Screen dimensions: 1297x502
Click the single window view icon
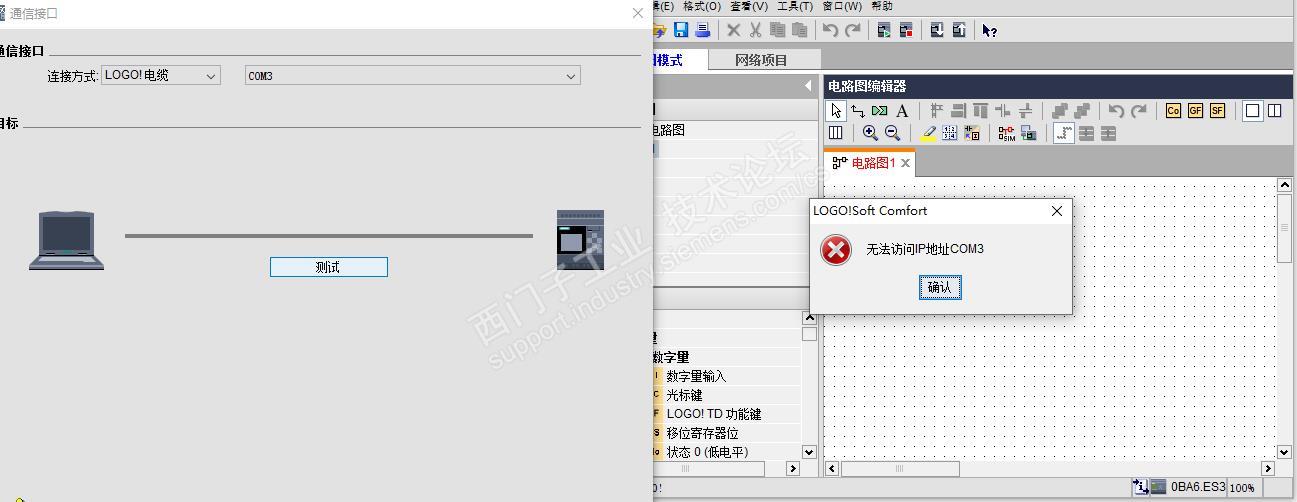point(1252,111)
